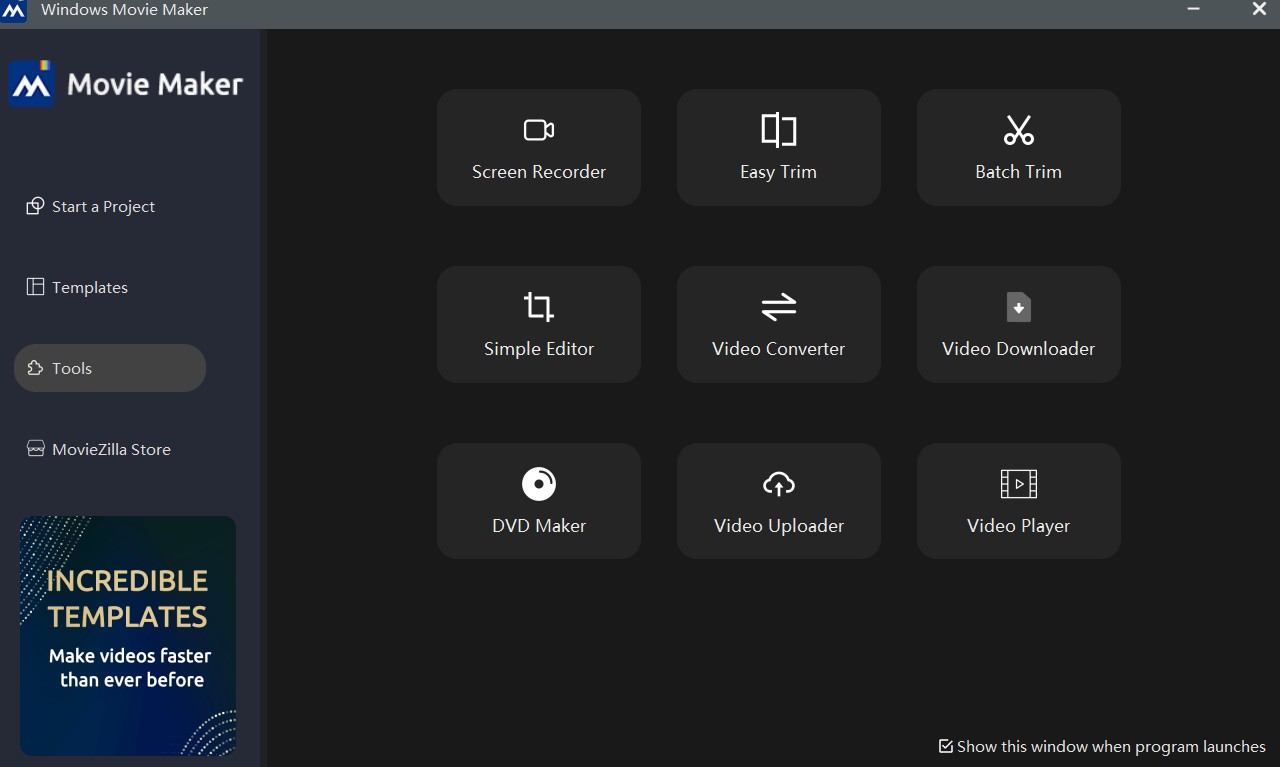
Task: Click the Video Converter arrows icon
Action: pyautogui.click(x=778, y=307)
